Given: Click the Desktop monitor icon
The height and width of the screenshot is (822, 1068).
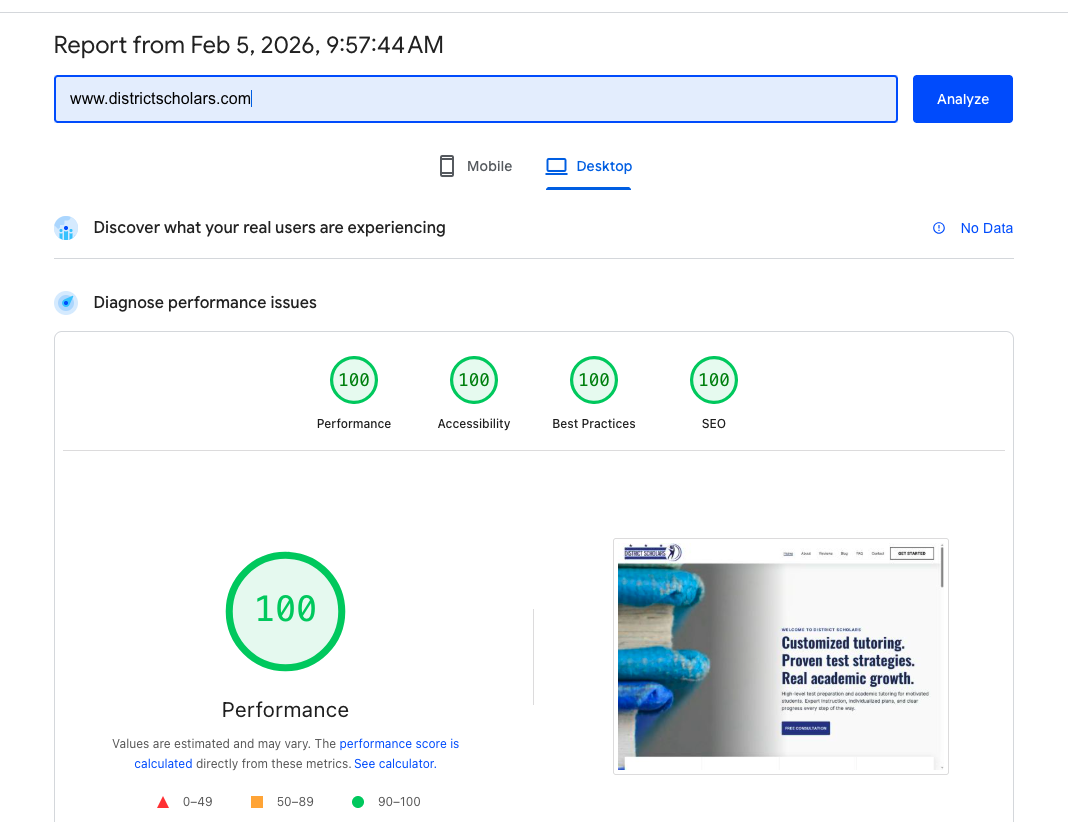Looking at the screenshot, I should [556, 165].
